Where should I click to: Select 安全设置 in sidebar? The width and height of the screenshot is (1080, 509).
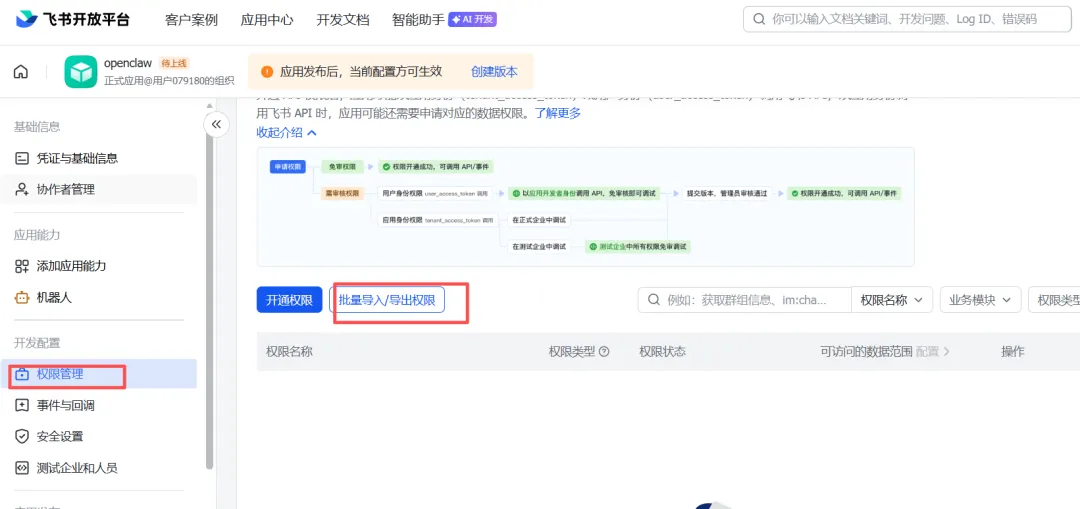(98, 437)
